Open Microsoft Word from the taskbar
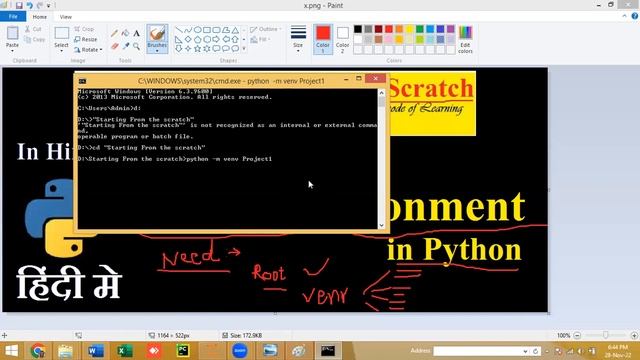Viewport: 640px width, 360px height. [x=96, y=351]
